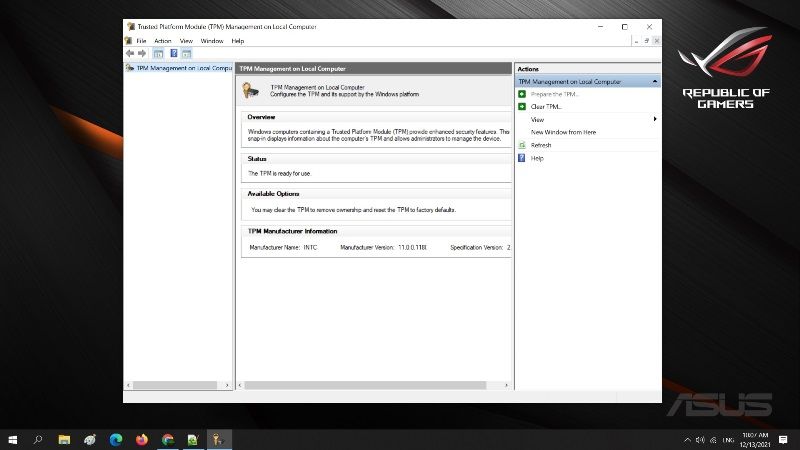Click the center pane horizontal scrollbar thumb

point(365,385)
